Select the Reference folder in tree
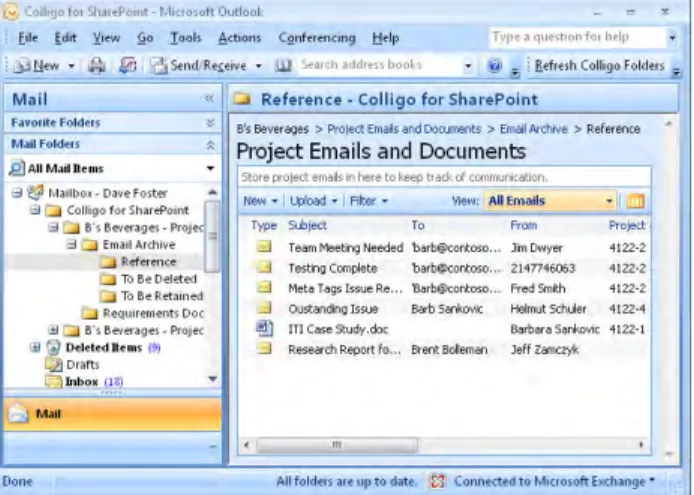The height and width of the screenshot is (495, 694). [149, 262]
